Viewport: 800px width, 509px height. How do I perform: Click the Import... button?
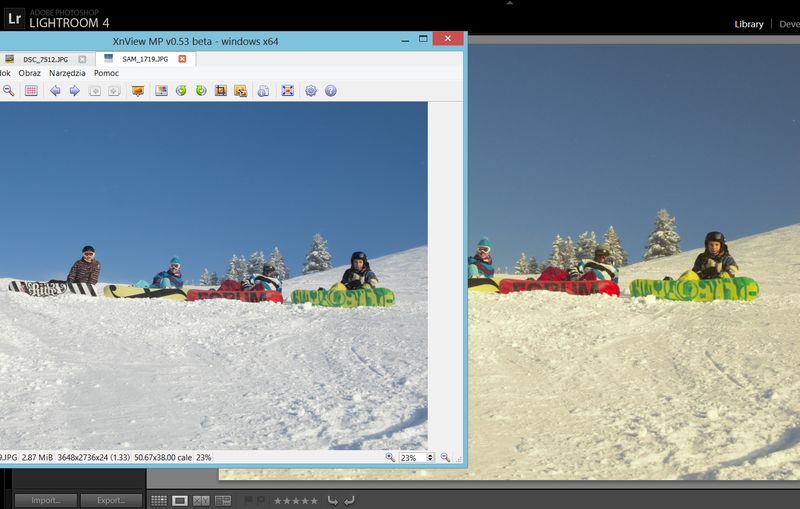pyautogui.click(x=46, y=500)
